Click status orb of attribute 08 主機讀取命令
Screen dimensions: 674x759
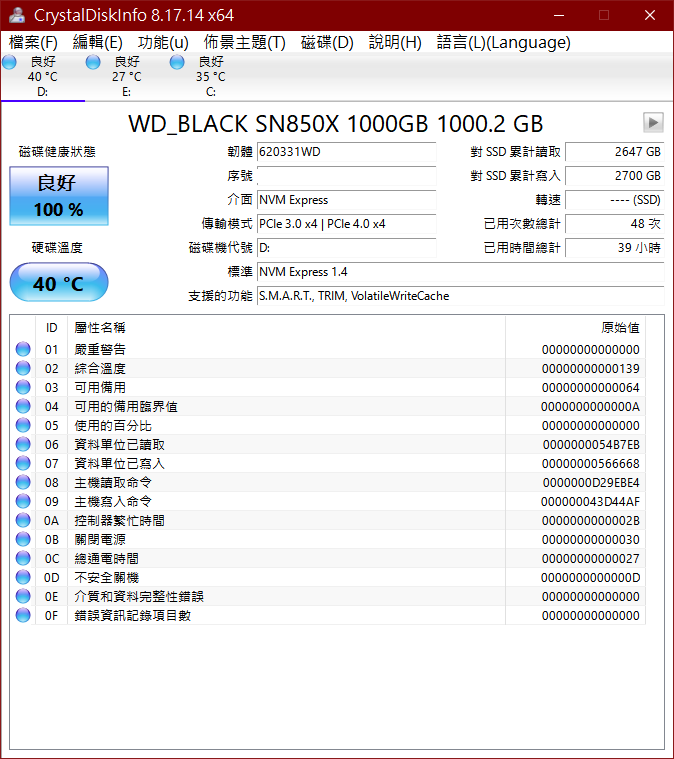23,482
